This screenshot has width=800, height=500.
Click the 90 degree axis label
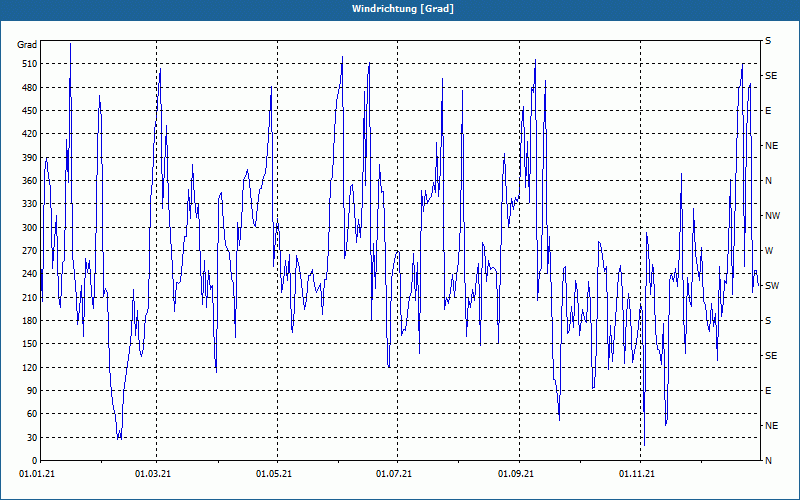[x=32, y=391]
